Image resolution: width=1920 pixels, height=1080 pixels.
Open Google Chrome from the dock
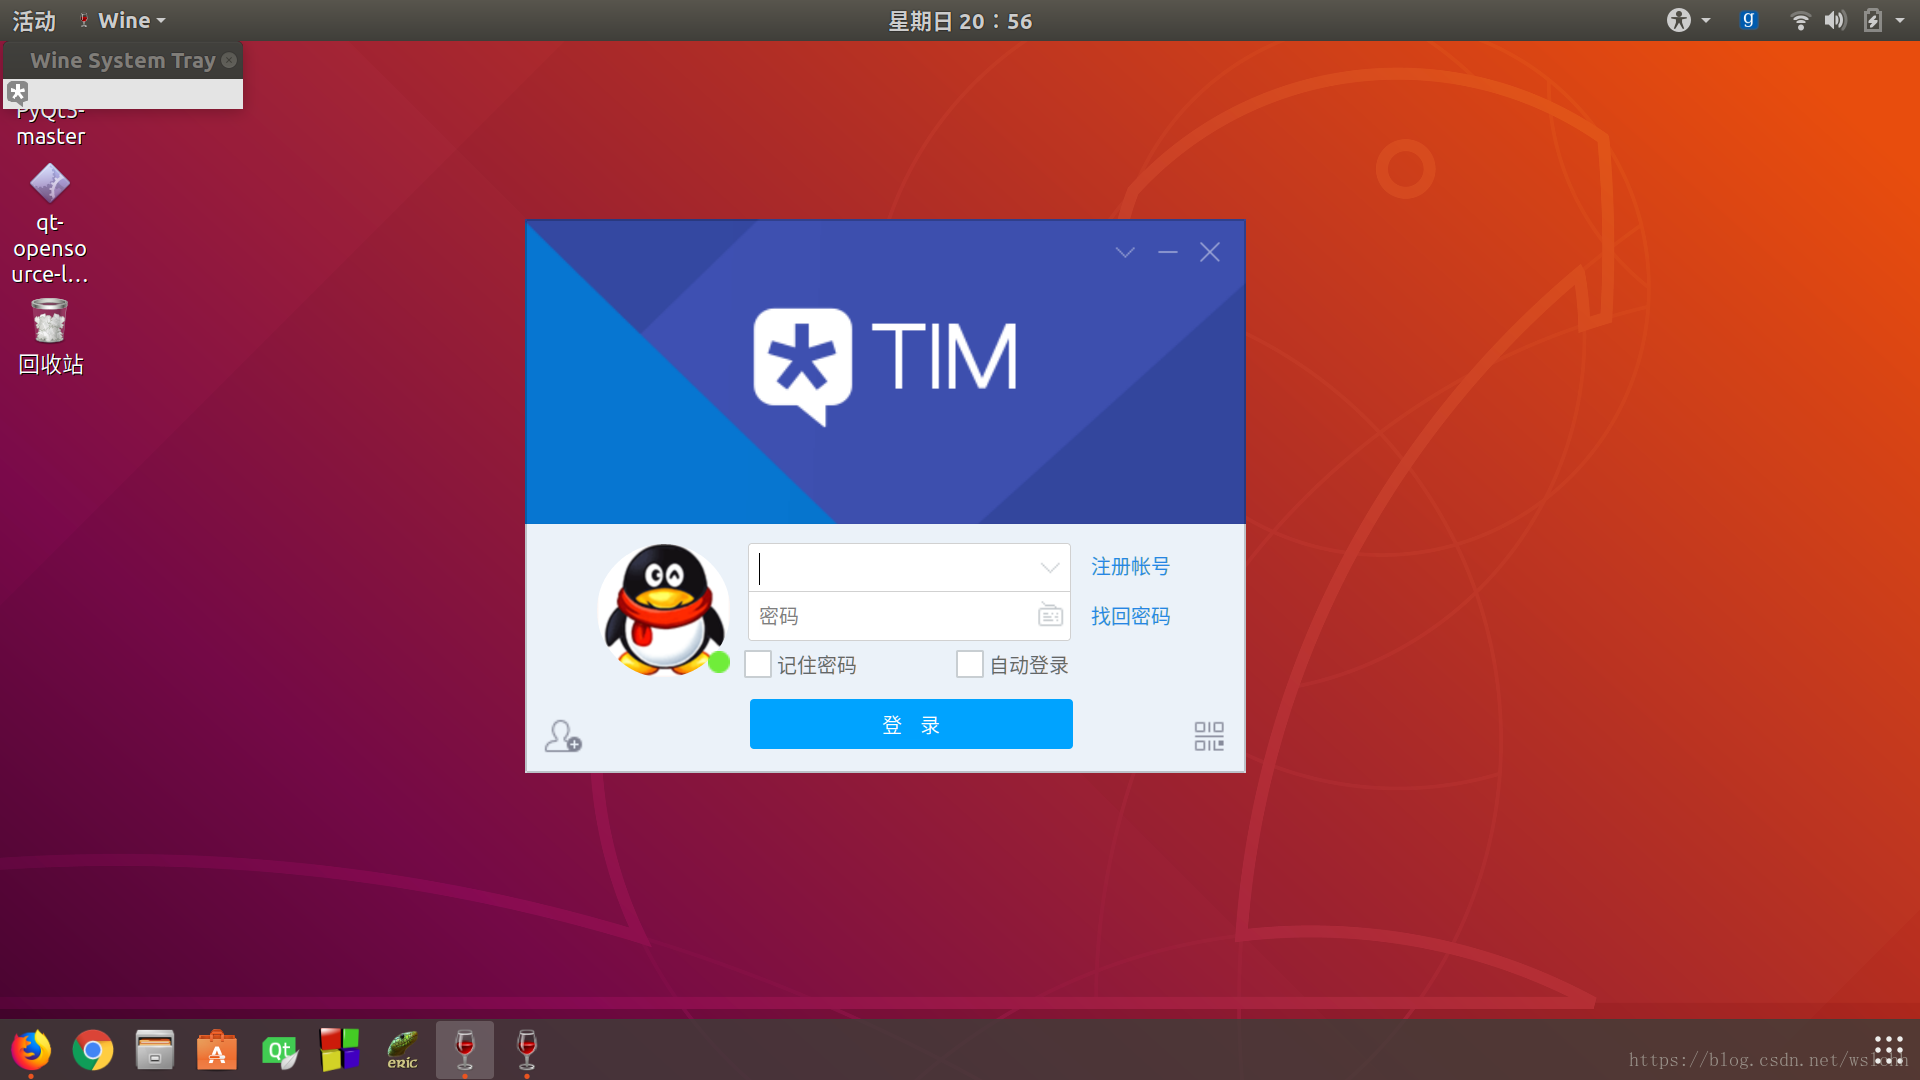point(93,1050)
